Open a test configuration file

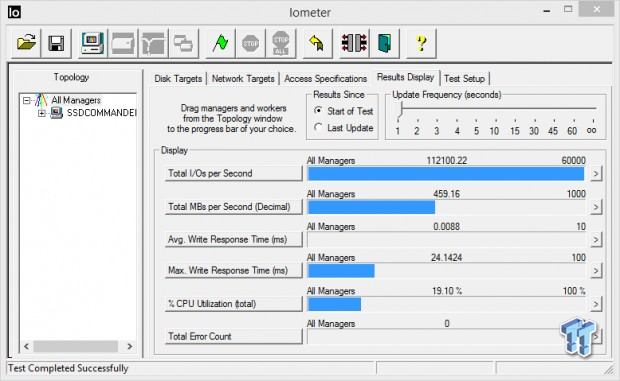[x=26, y=43]
